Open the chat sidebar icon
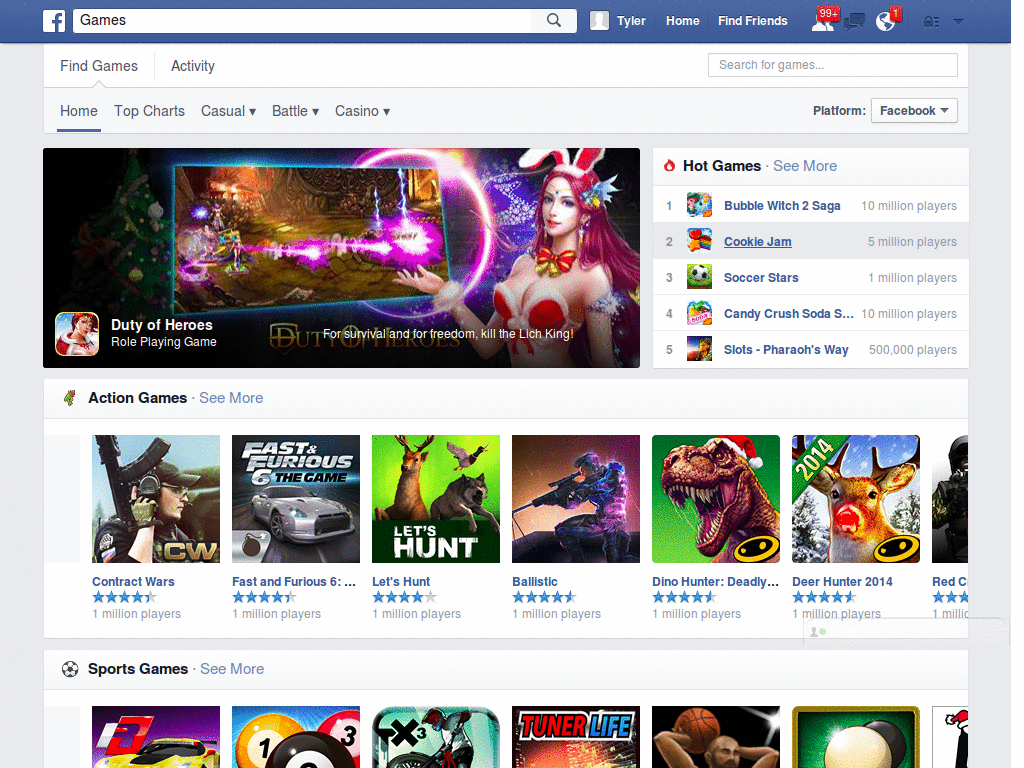The width and height of the screenshot is (1024, 768). [x=818, y=632]
